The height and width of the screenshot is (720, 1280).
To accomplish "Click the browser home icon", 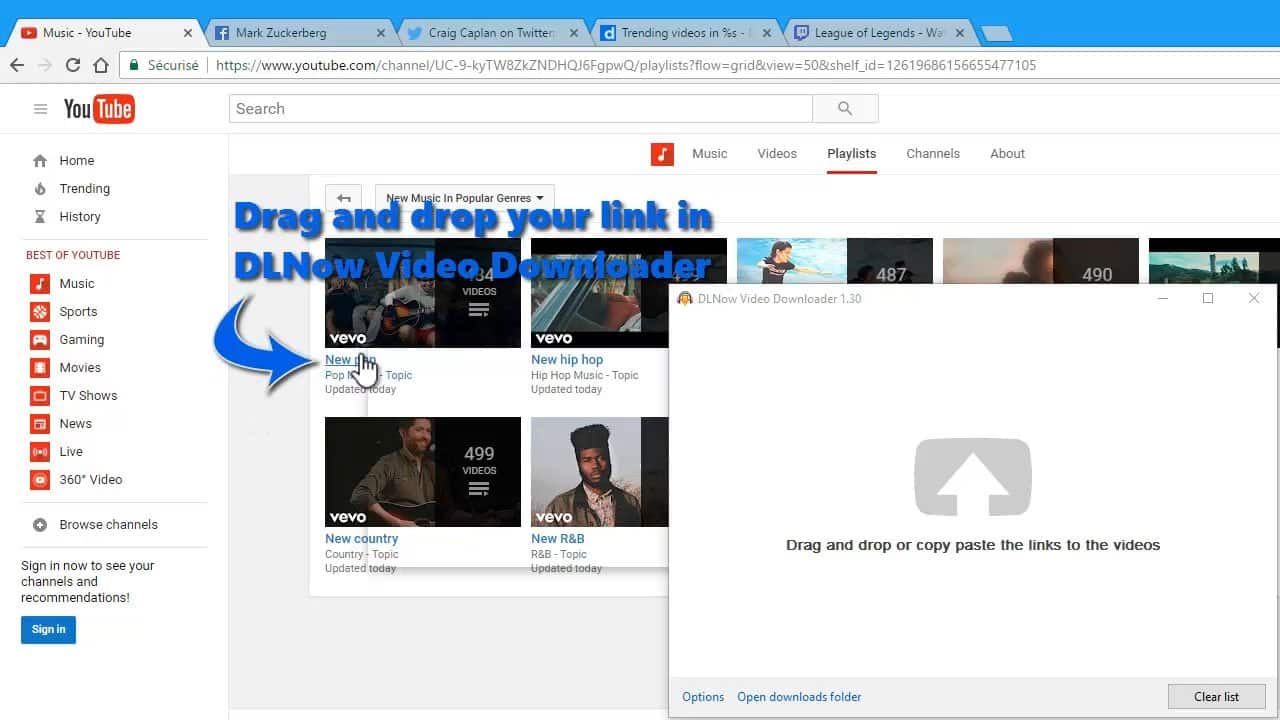I will [x=100, y=65].
